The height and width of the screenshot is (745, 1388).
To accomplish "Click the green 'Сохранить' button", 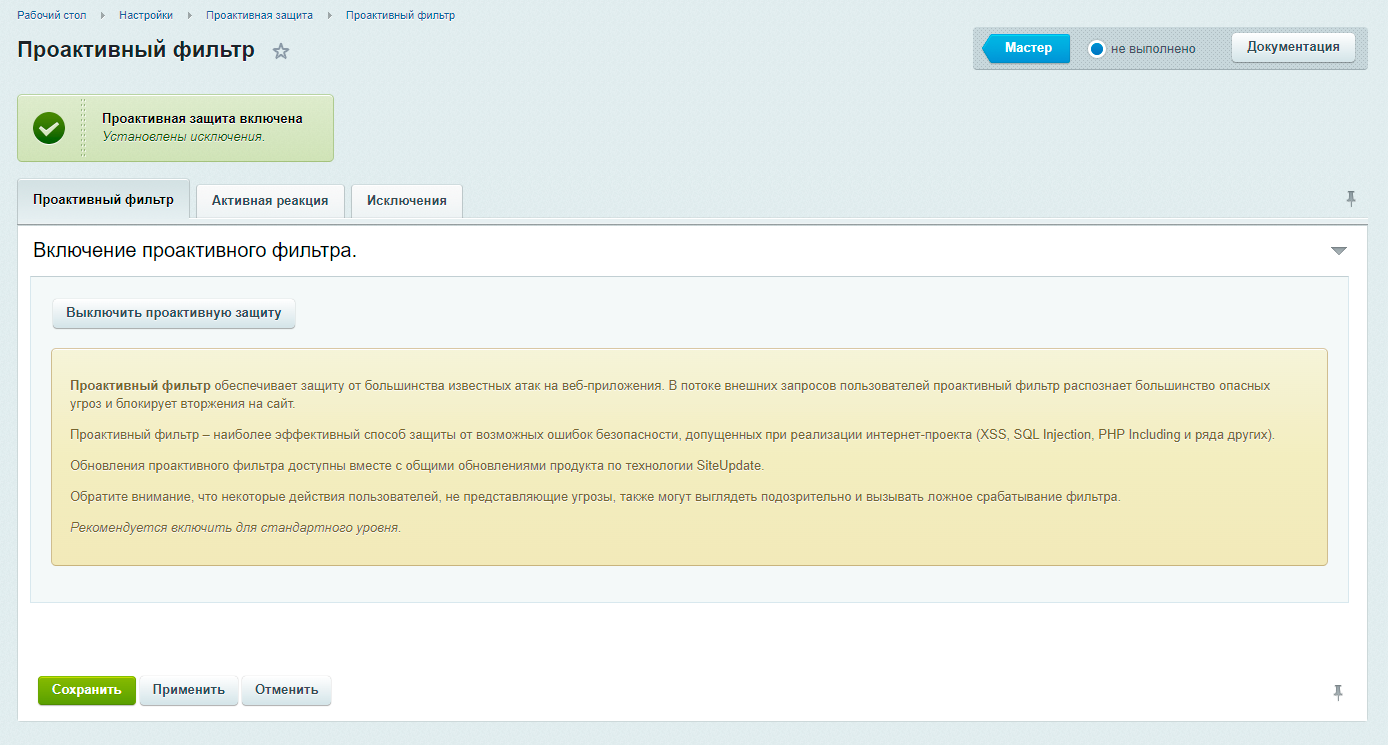I will tap(87, 690).
